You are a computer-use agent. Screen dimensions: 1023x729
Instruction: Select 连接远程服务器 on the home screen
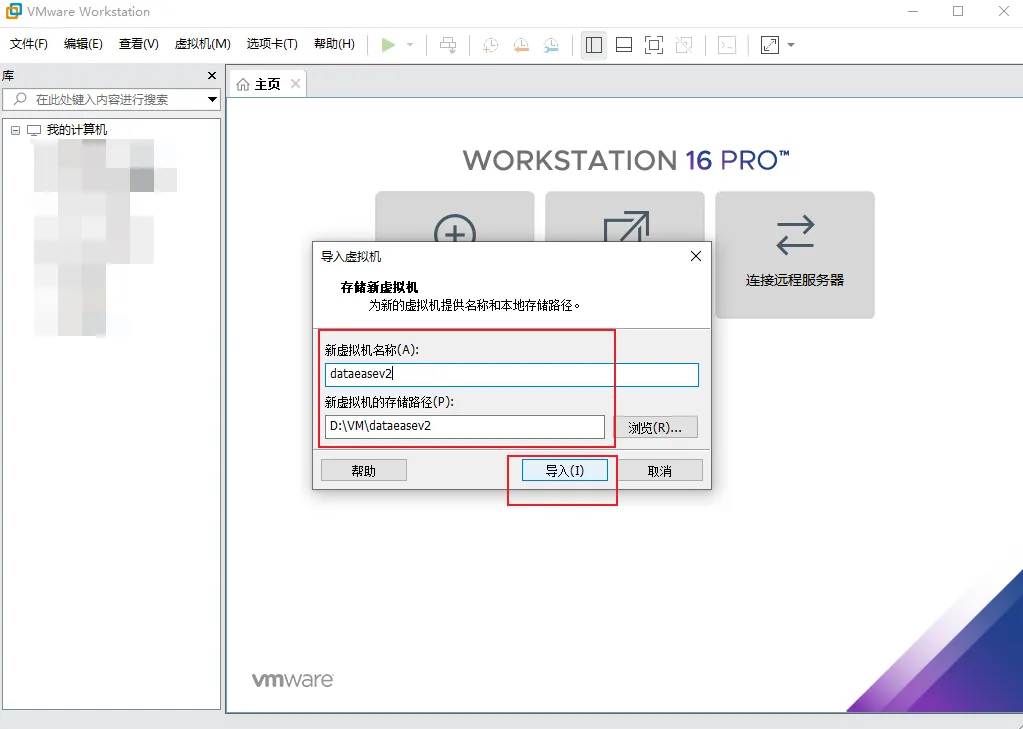coord(794,255)
